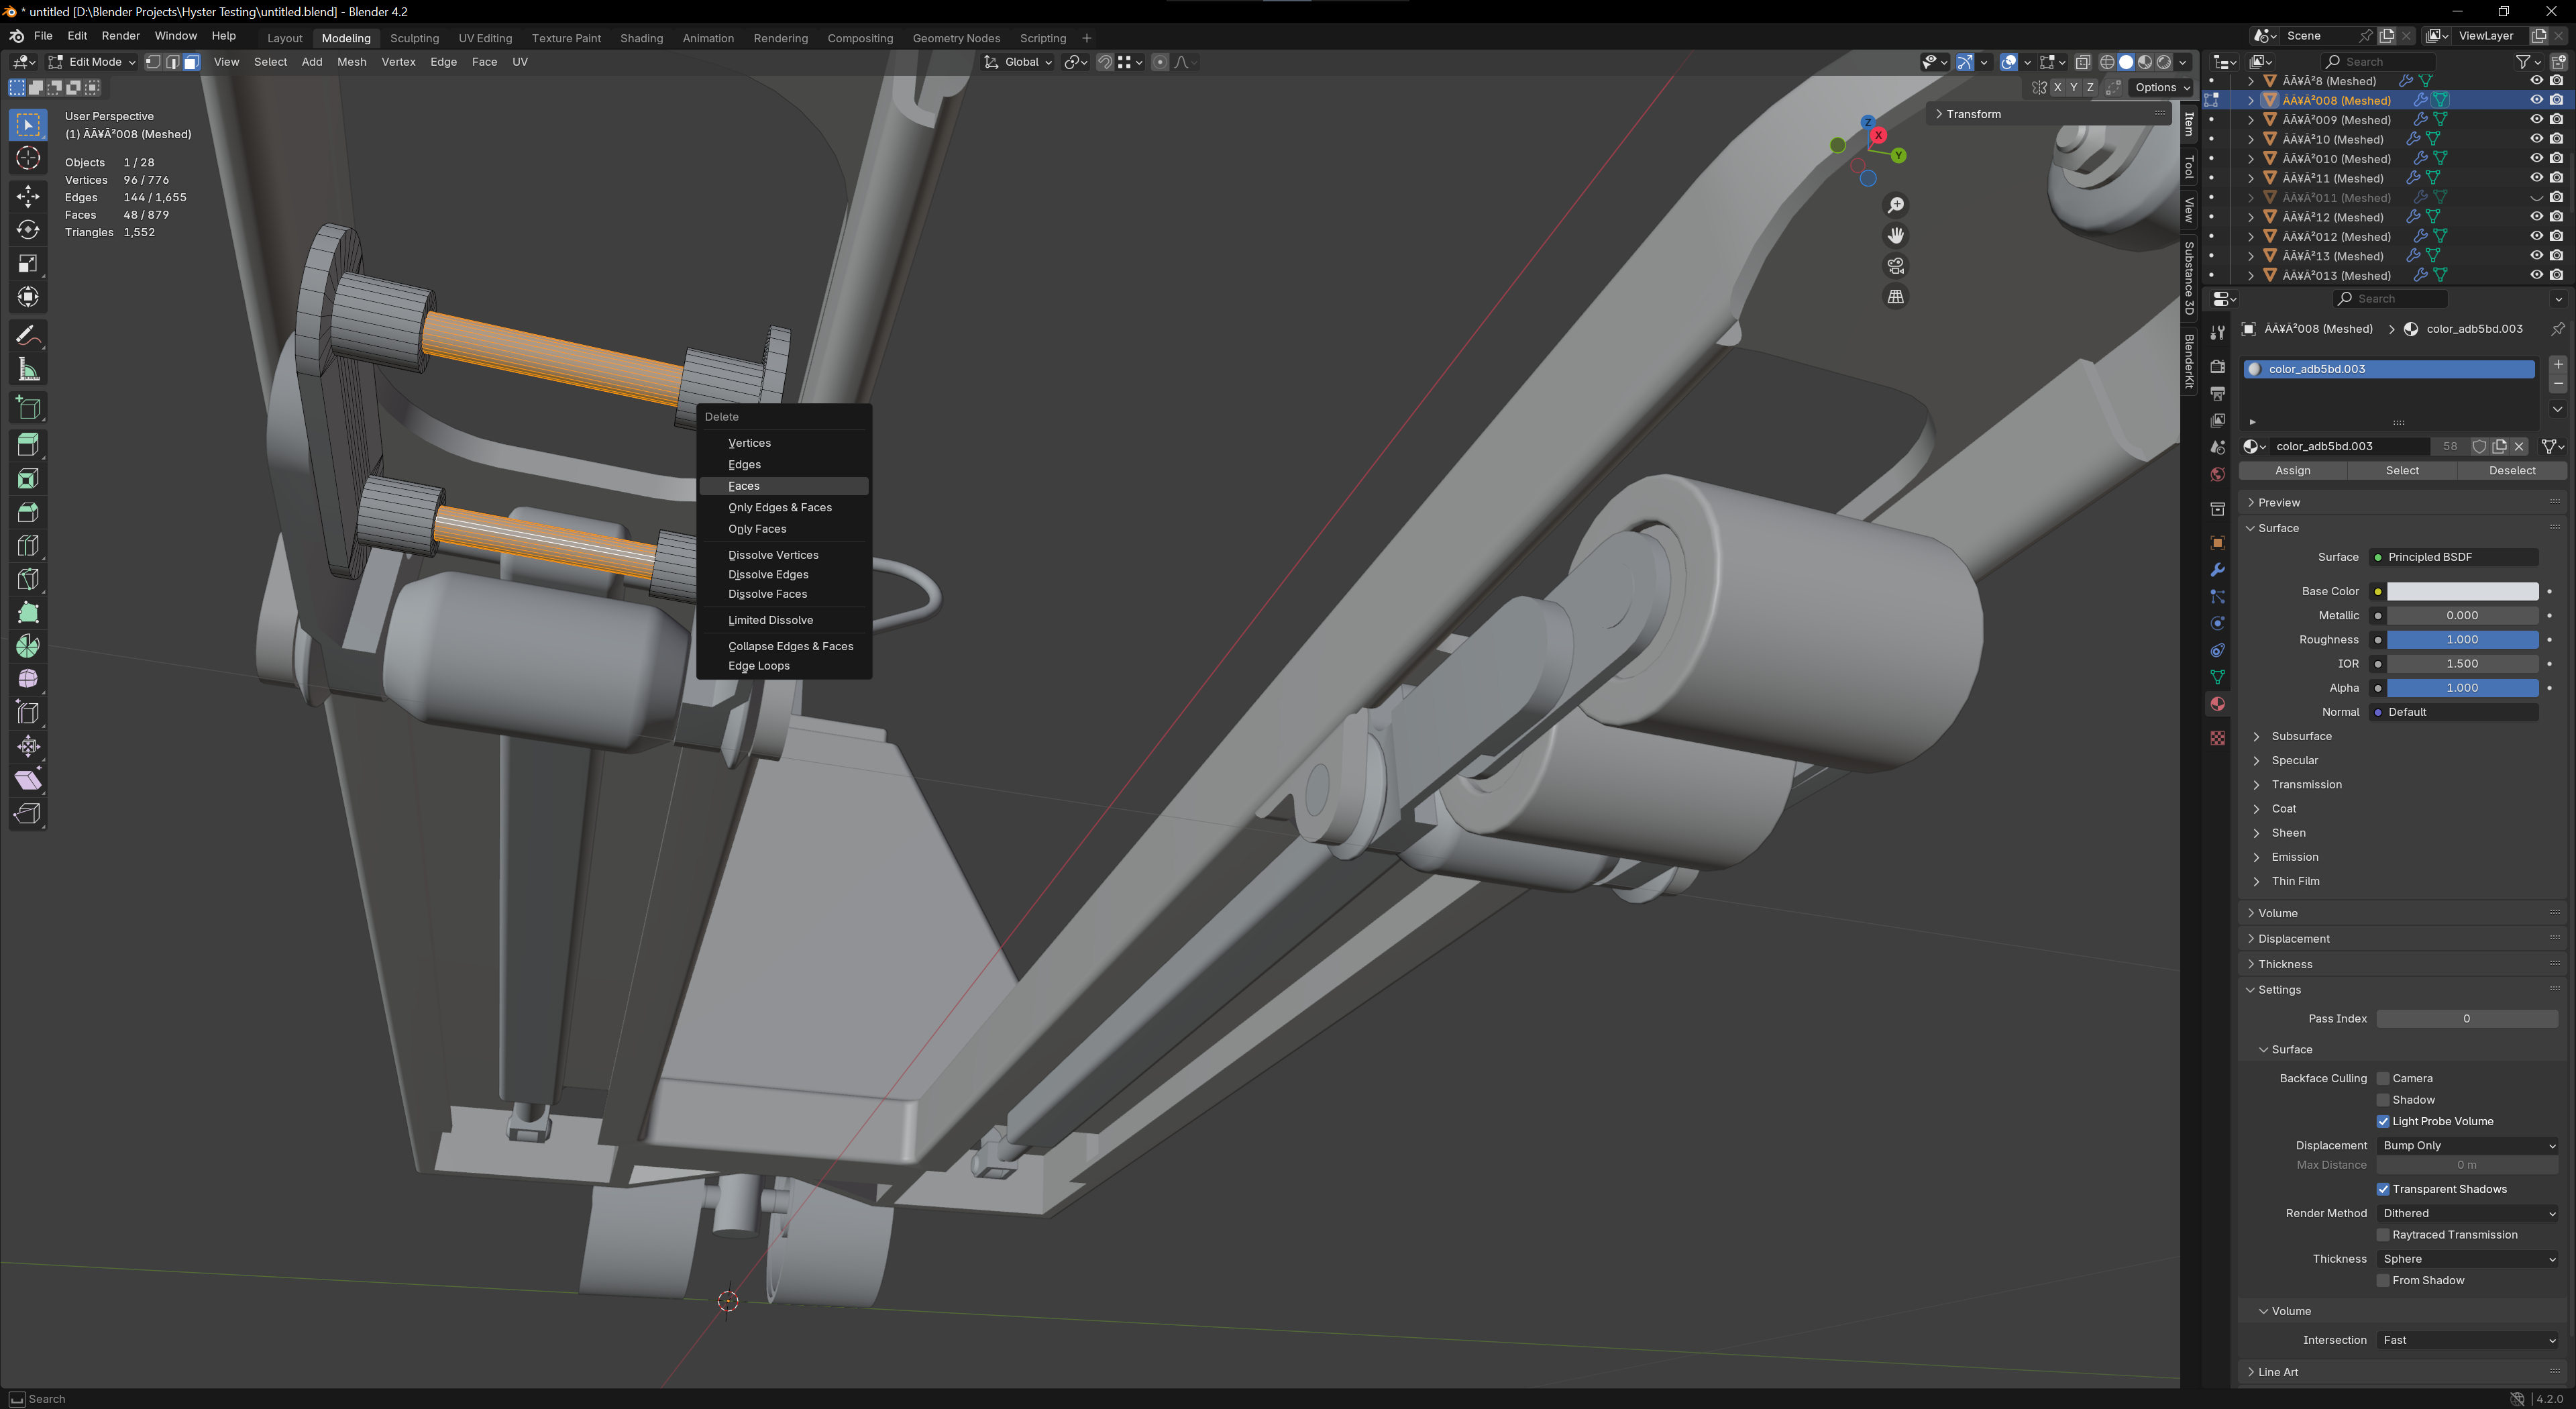Click the Assign material button
The width and height of the screenshot is (2576, 1409).
point(2292,470)
